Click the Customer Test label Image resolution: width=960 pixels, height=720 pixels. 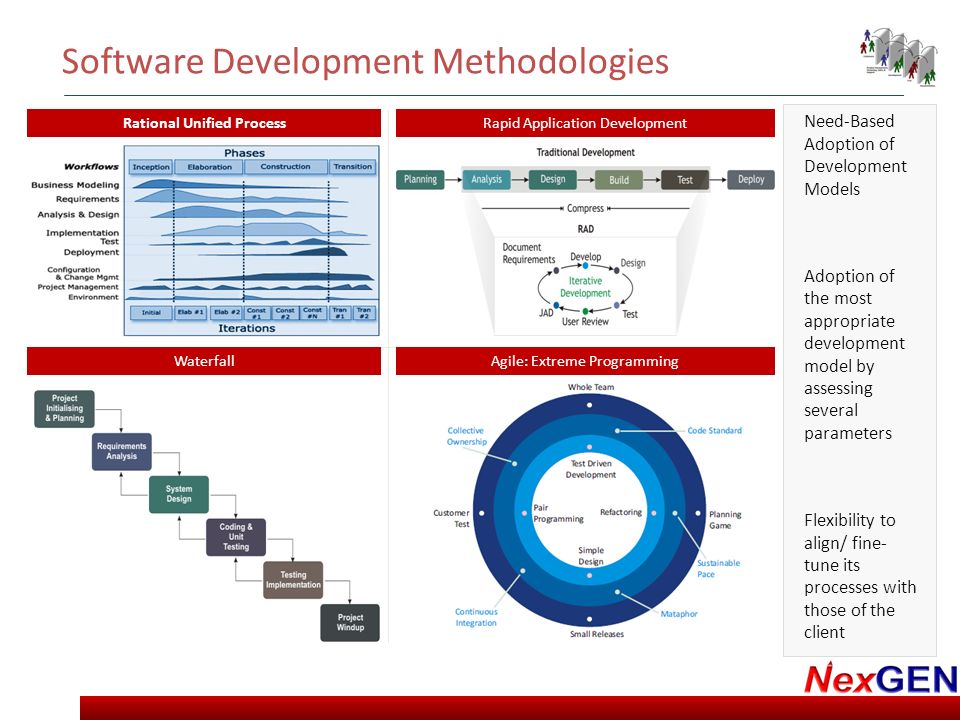[451, 519]
